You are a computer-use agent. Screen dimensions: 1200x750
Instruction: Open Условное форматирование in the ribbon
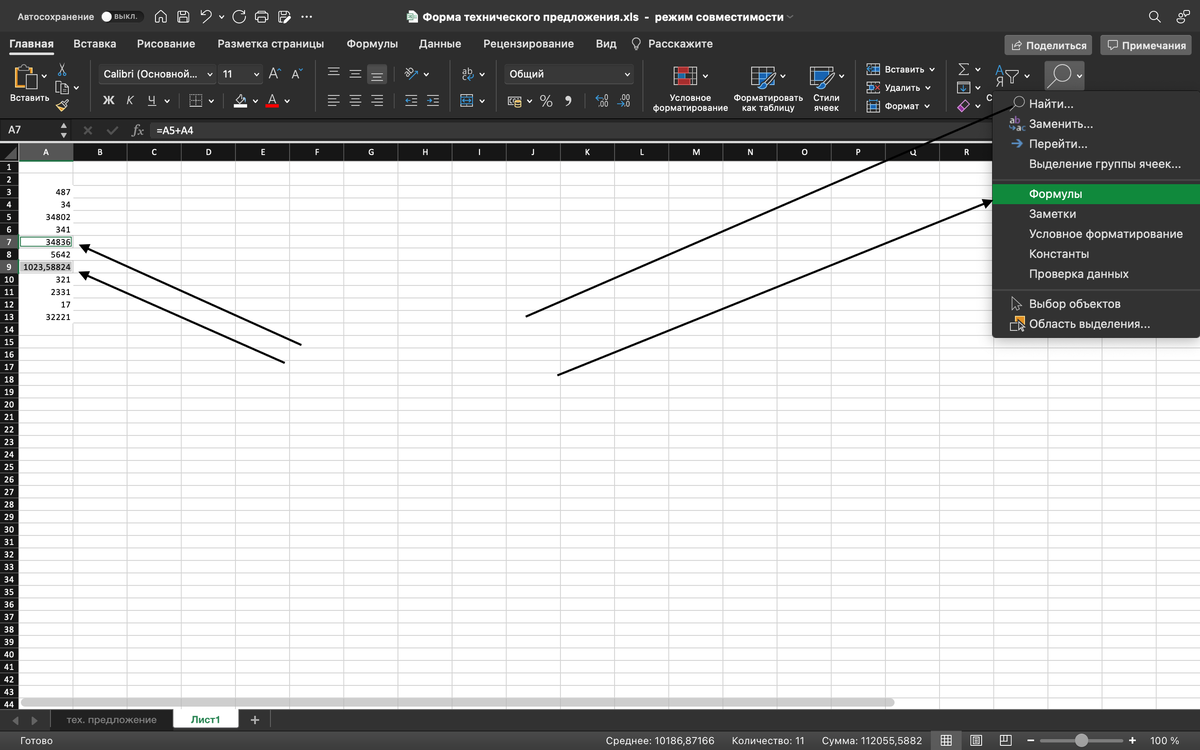click(690, 88)
